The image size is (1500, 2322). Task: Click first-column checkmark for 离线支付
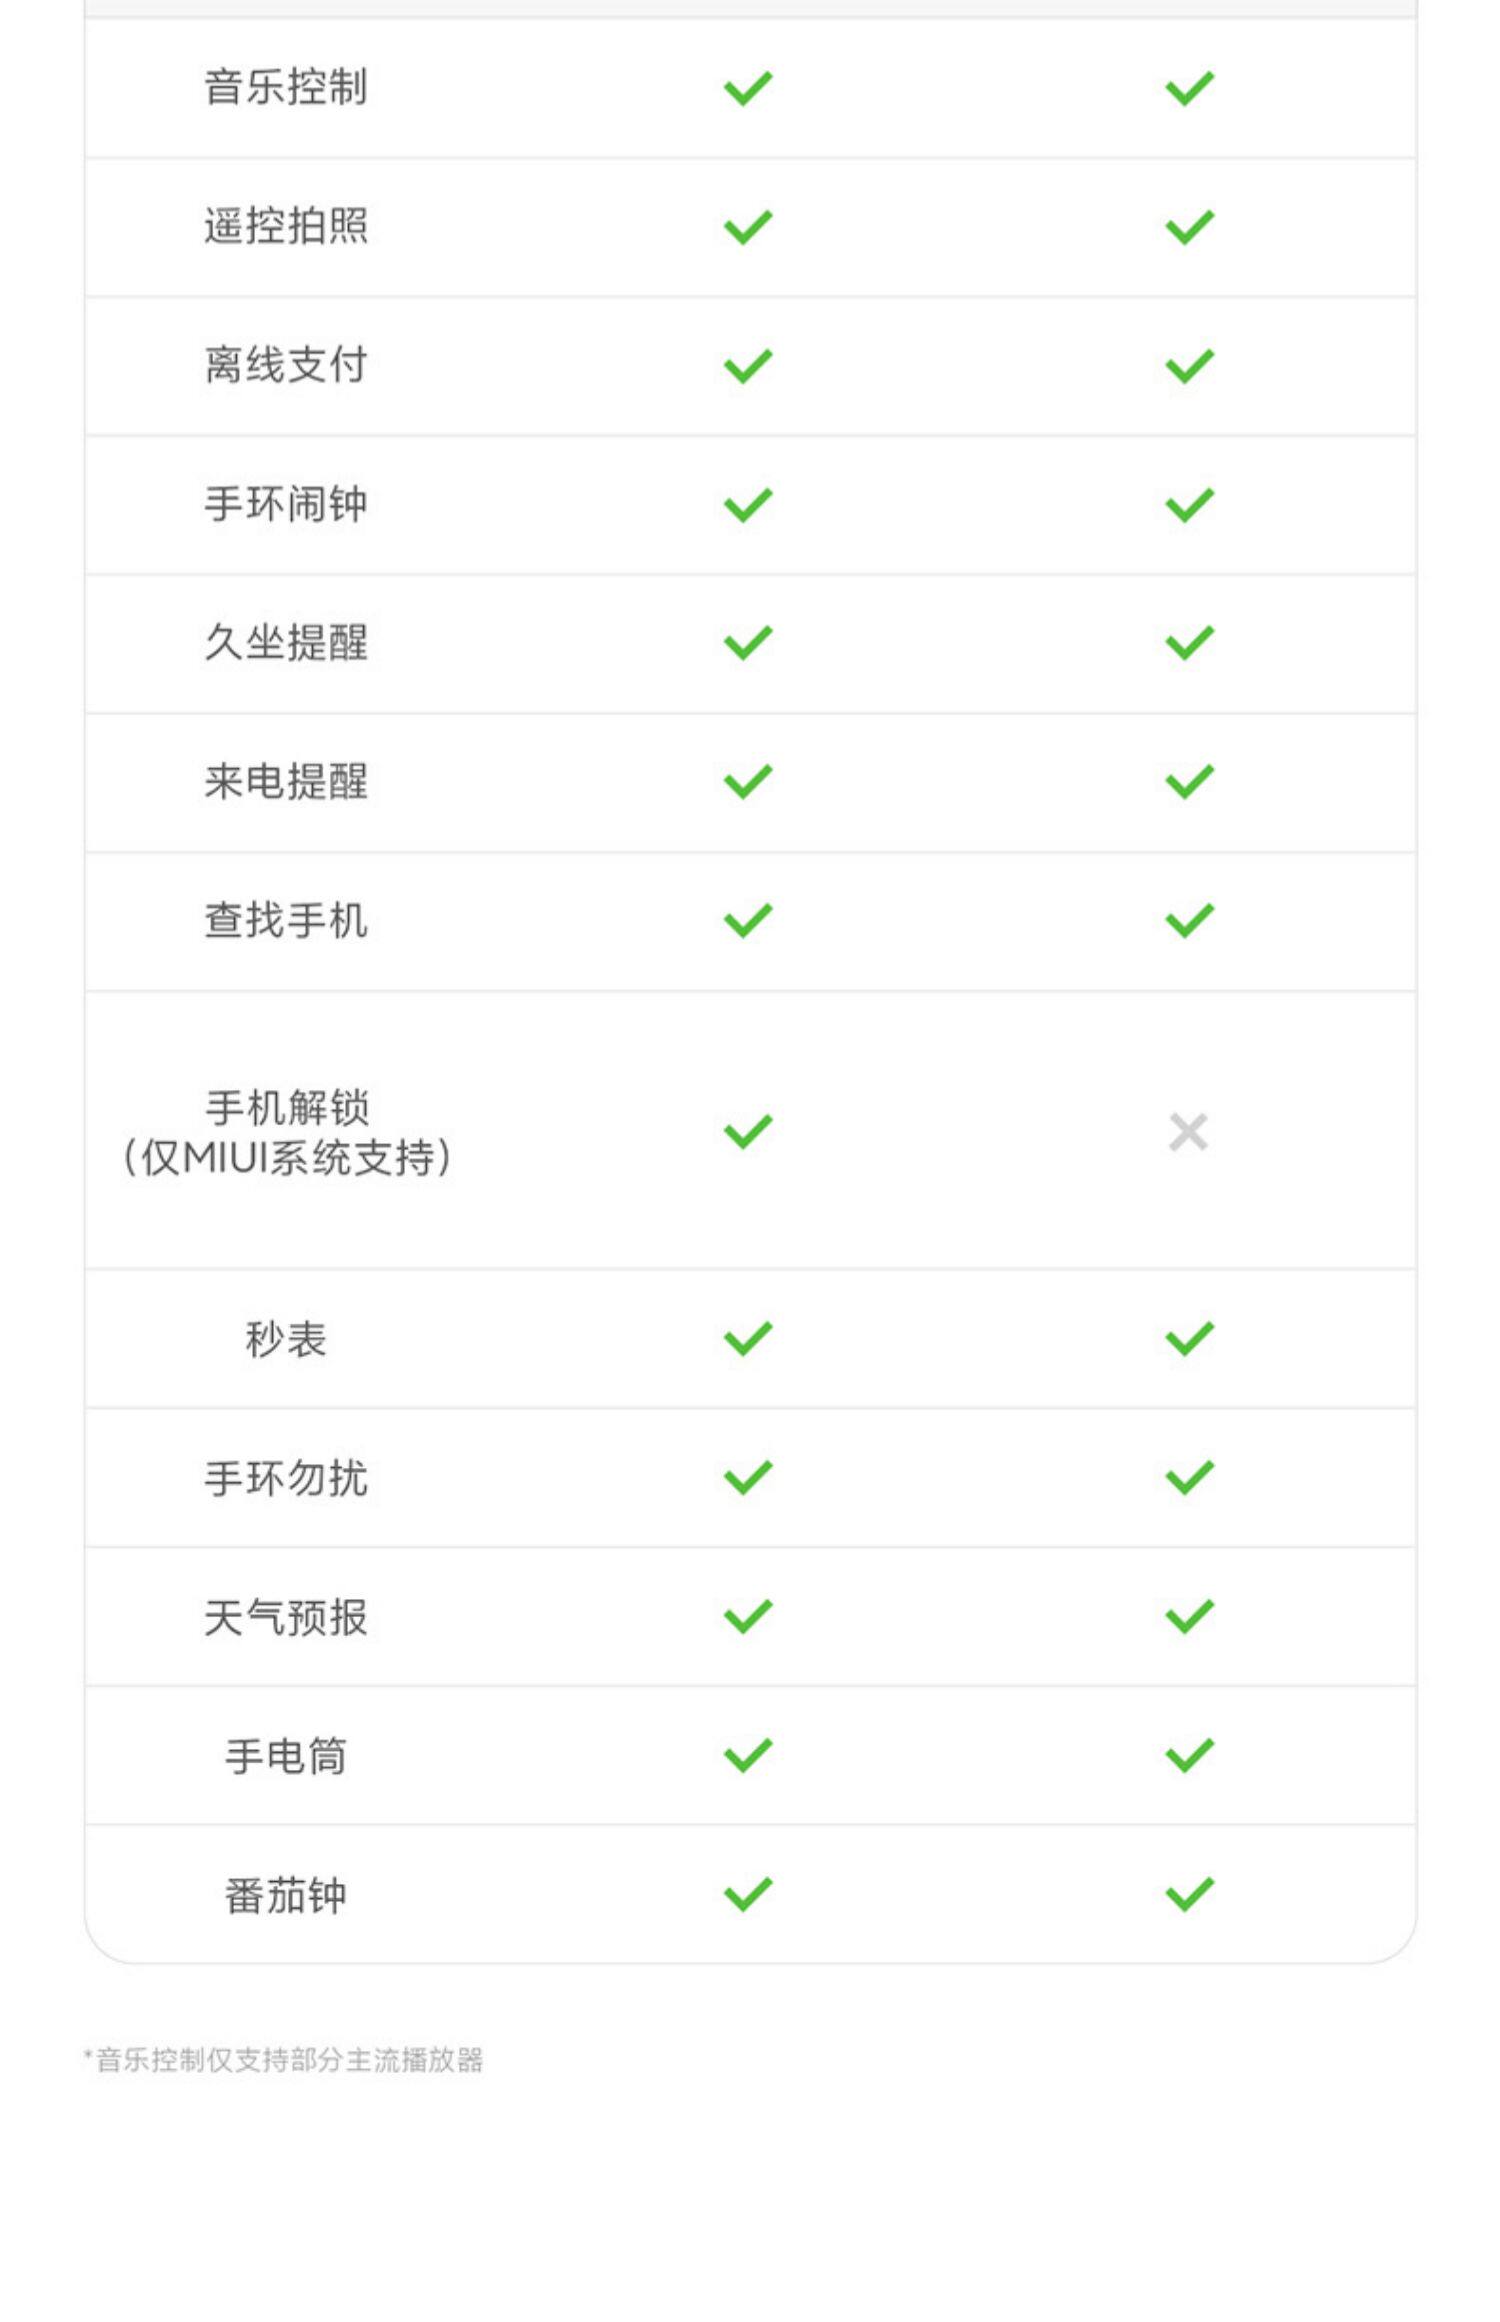[x=748, y=366]
